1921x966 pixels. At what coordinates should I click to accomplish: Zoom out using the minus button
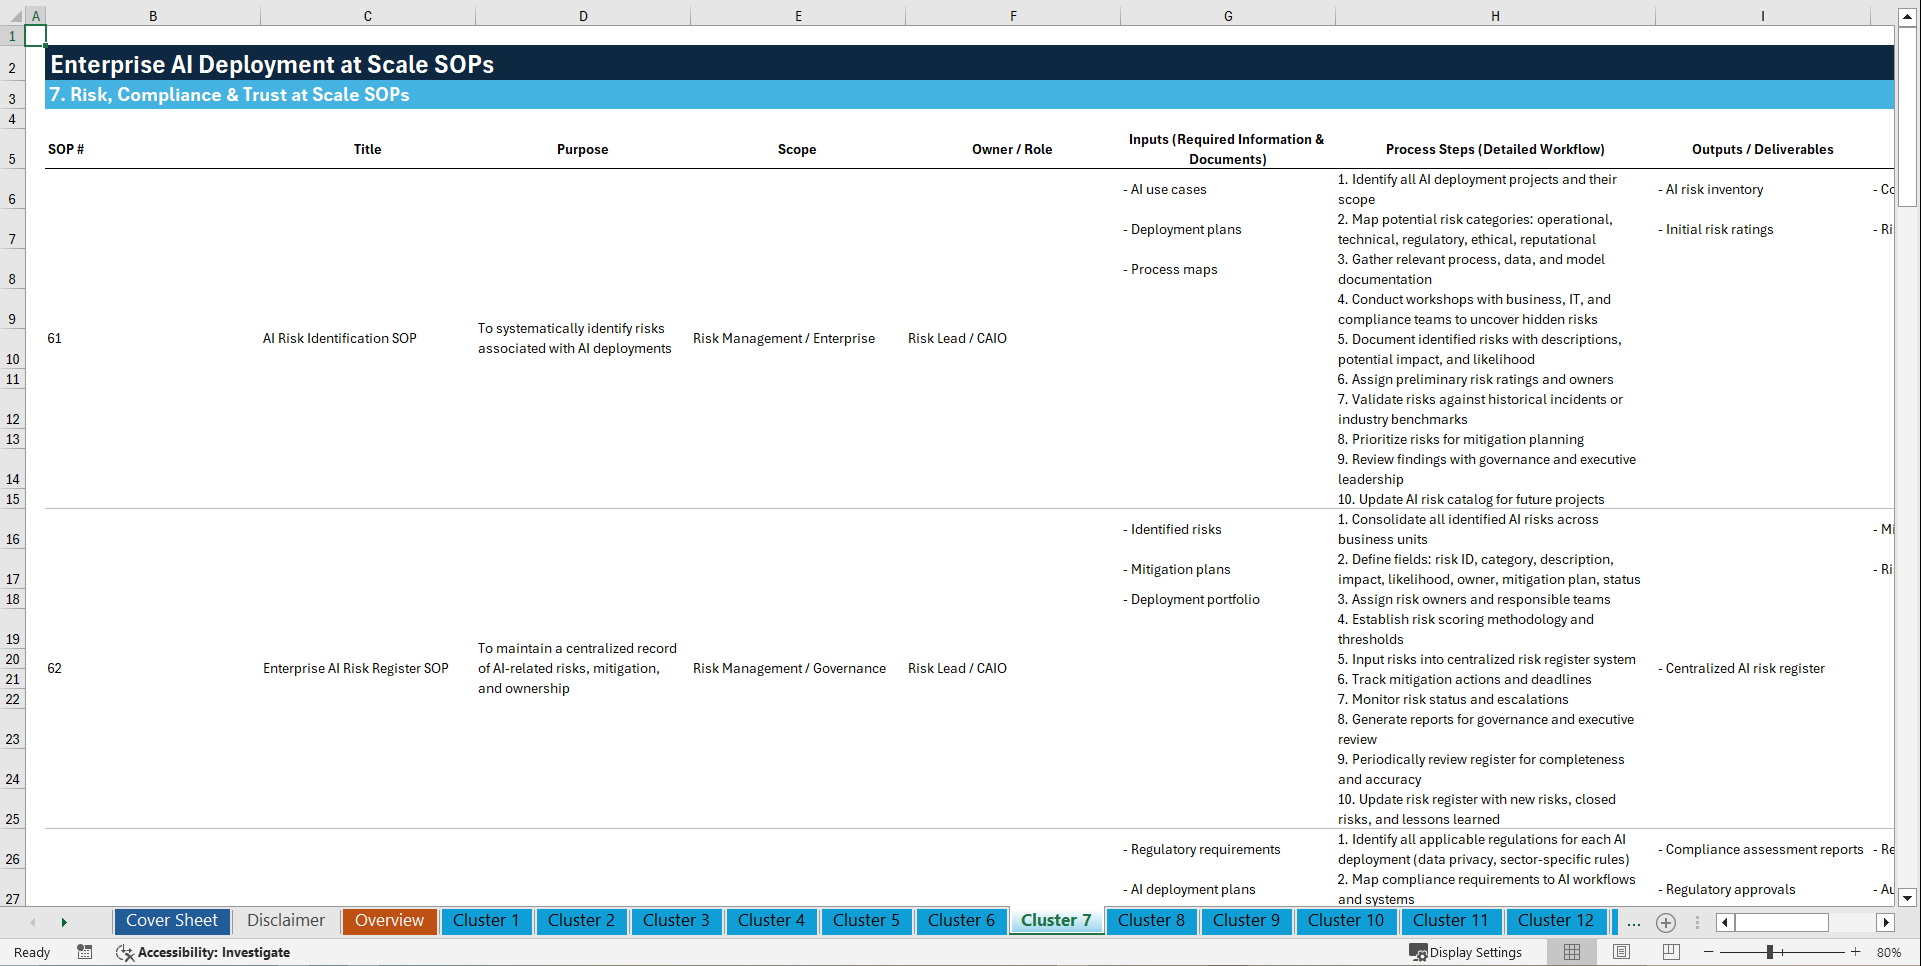point(1709,952)
